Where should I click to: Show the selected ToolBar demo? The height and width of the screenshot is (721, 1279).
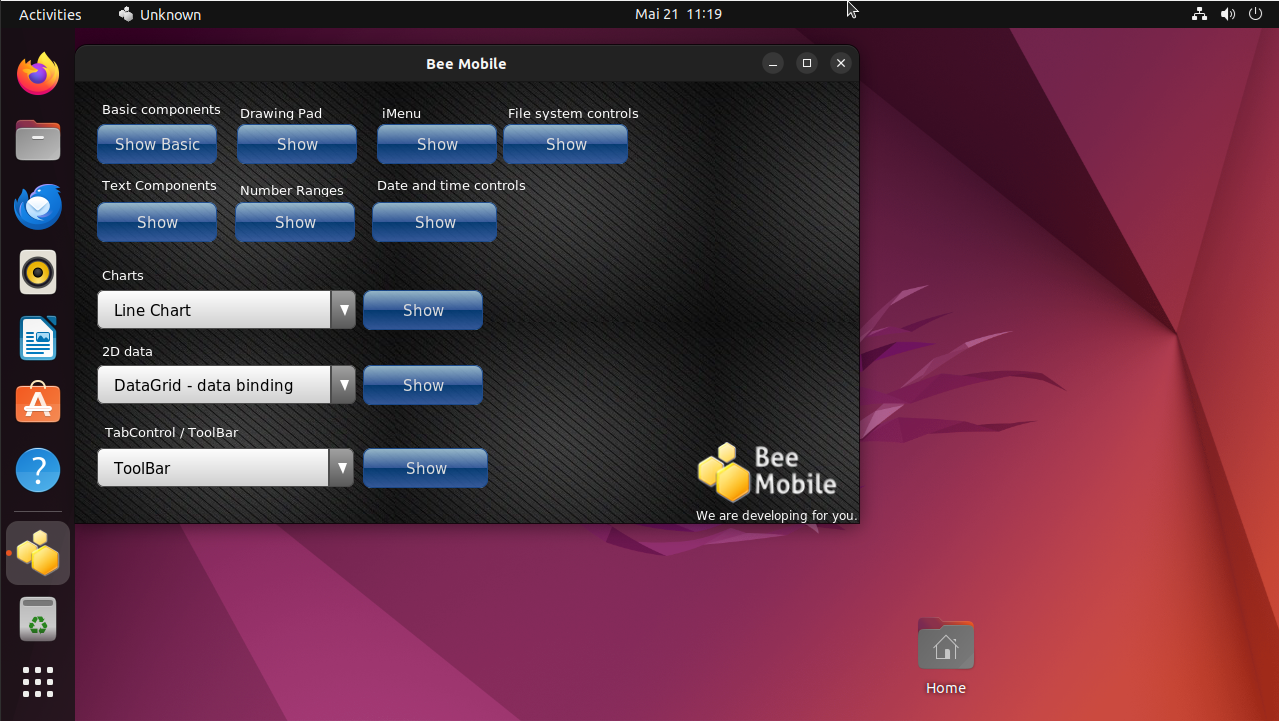coord(426,468)
